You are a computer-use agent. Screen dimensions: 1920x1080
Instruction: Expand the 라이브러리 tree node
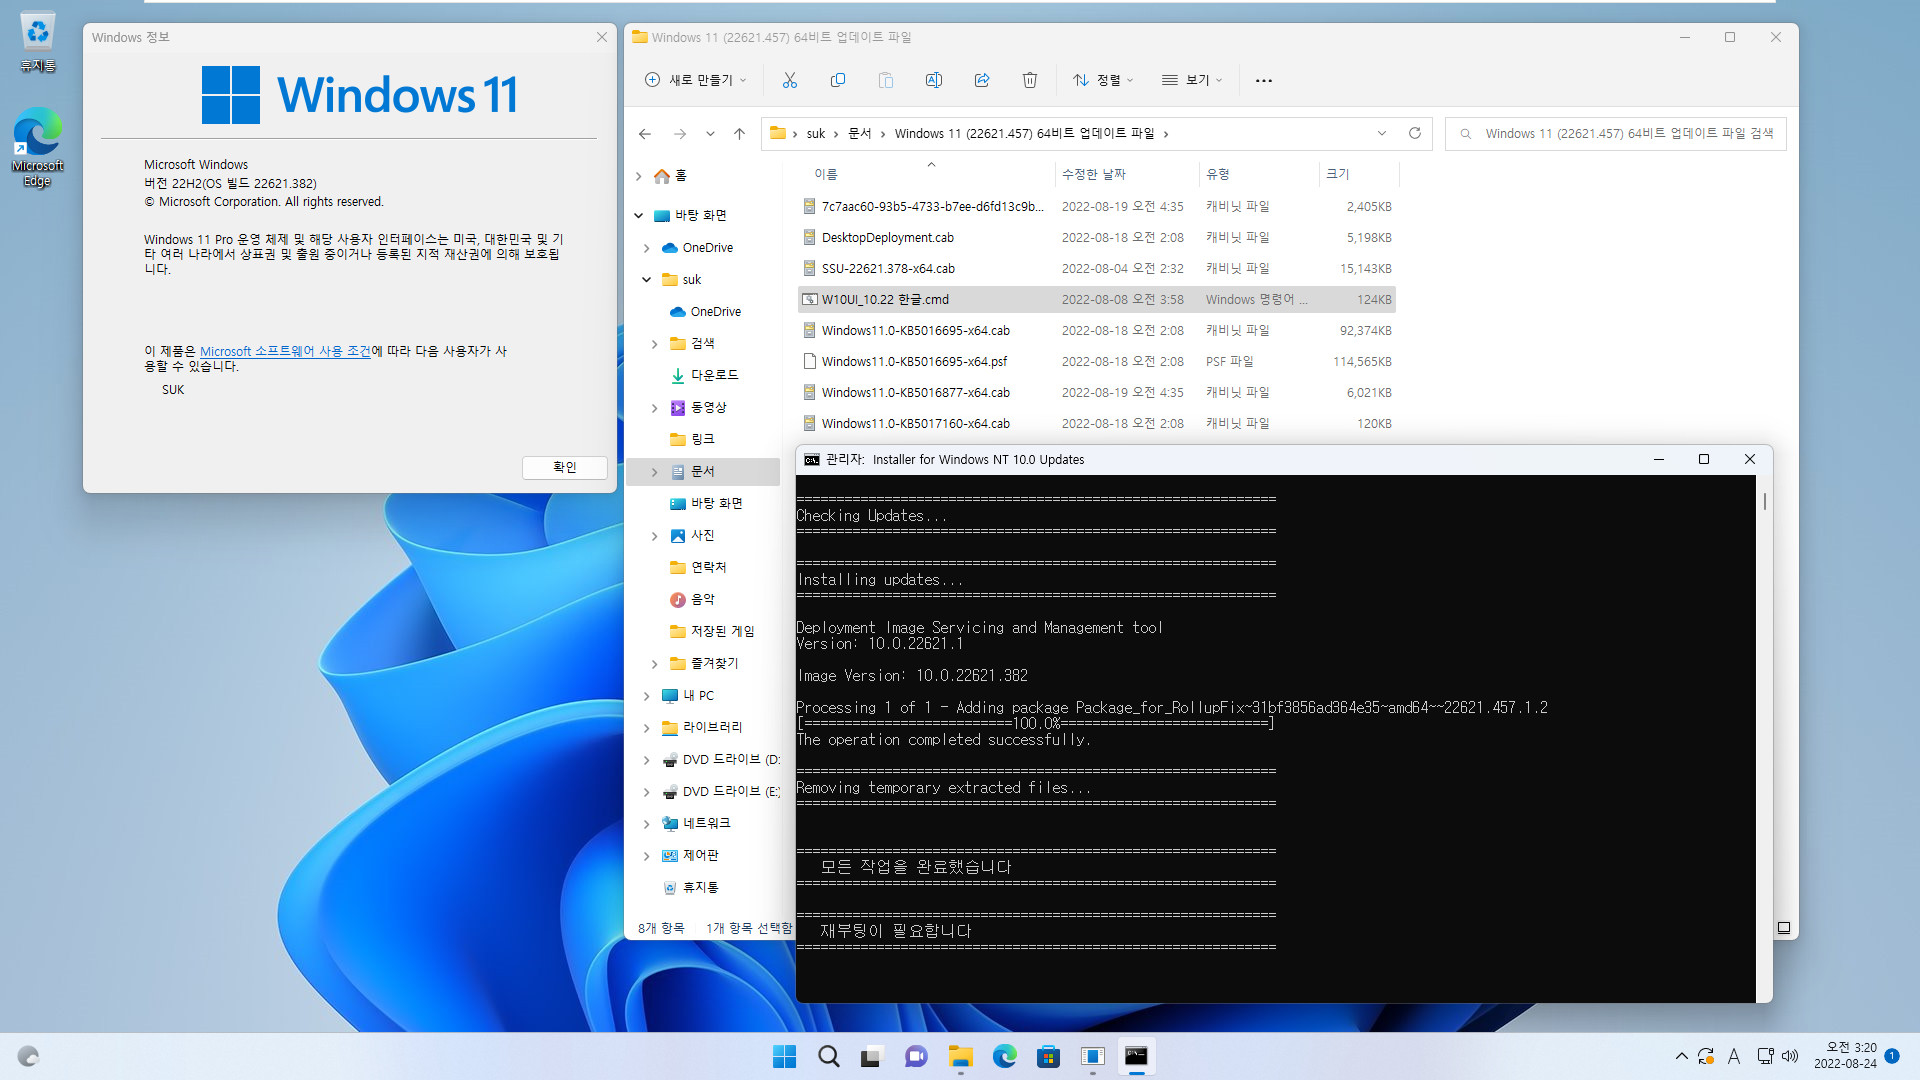(647, 728)
